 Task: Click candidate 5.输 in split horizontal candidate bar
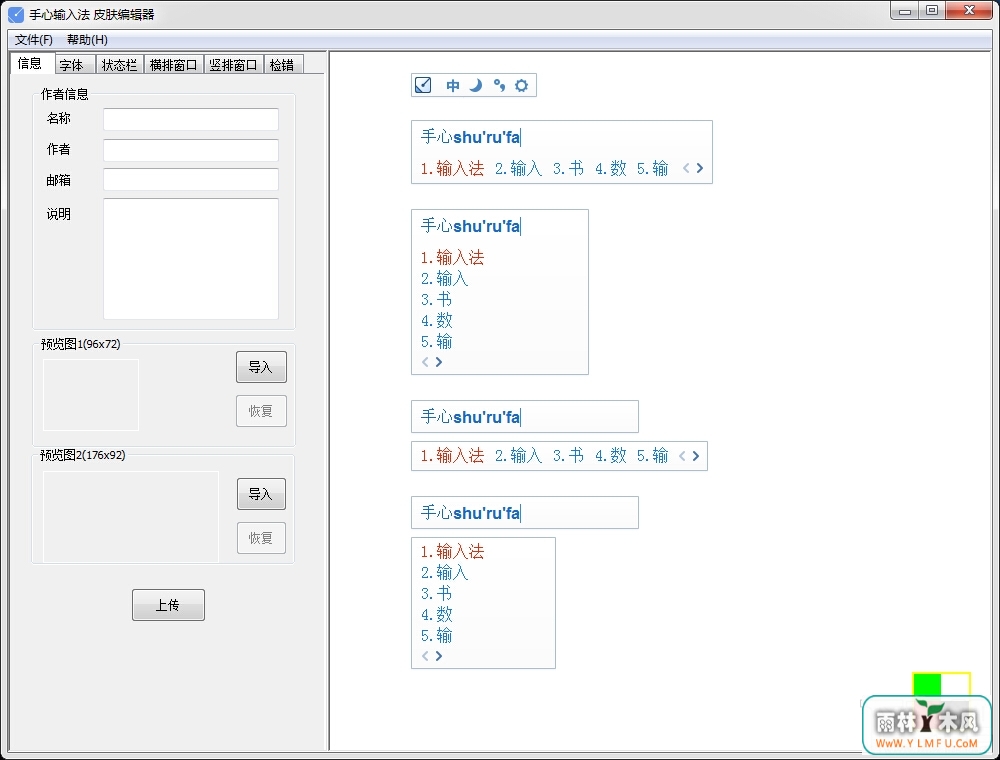[652, 455]
